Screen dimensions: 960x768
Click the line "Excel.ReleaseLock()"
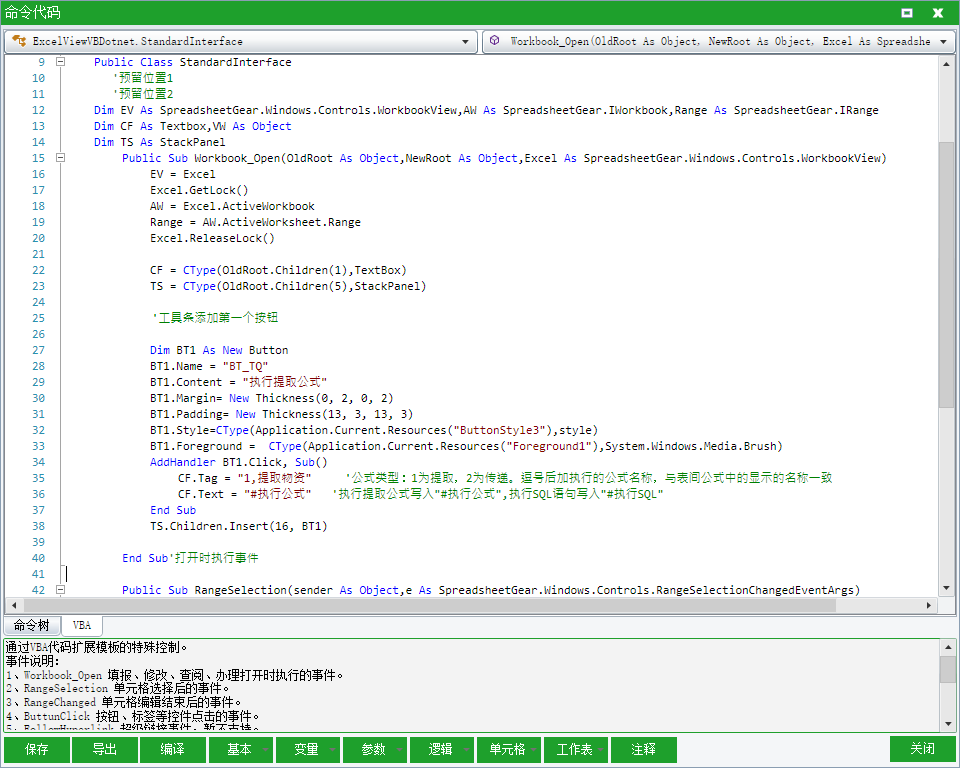pos(212,238)
